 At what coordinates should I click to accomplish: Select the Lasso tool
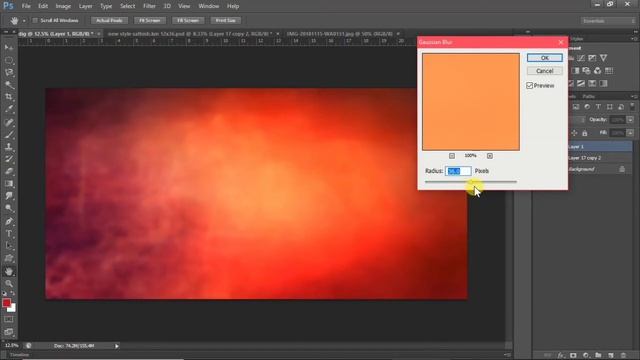click(9, 73)
